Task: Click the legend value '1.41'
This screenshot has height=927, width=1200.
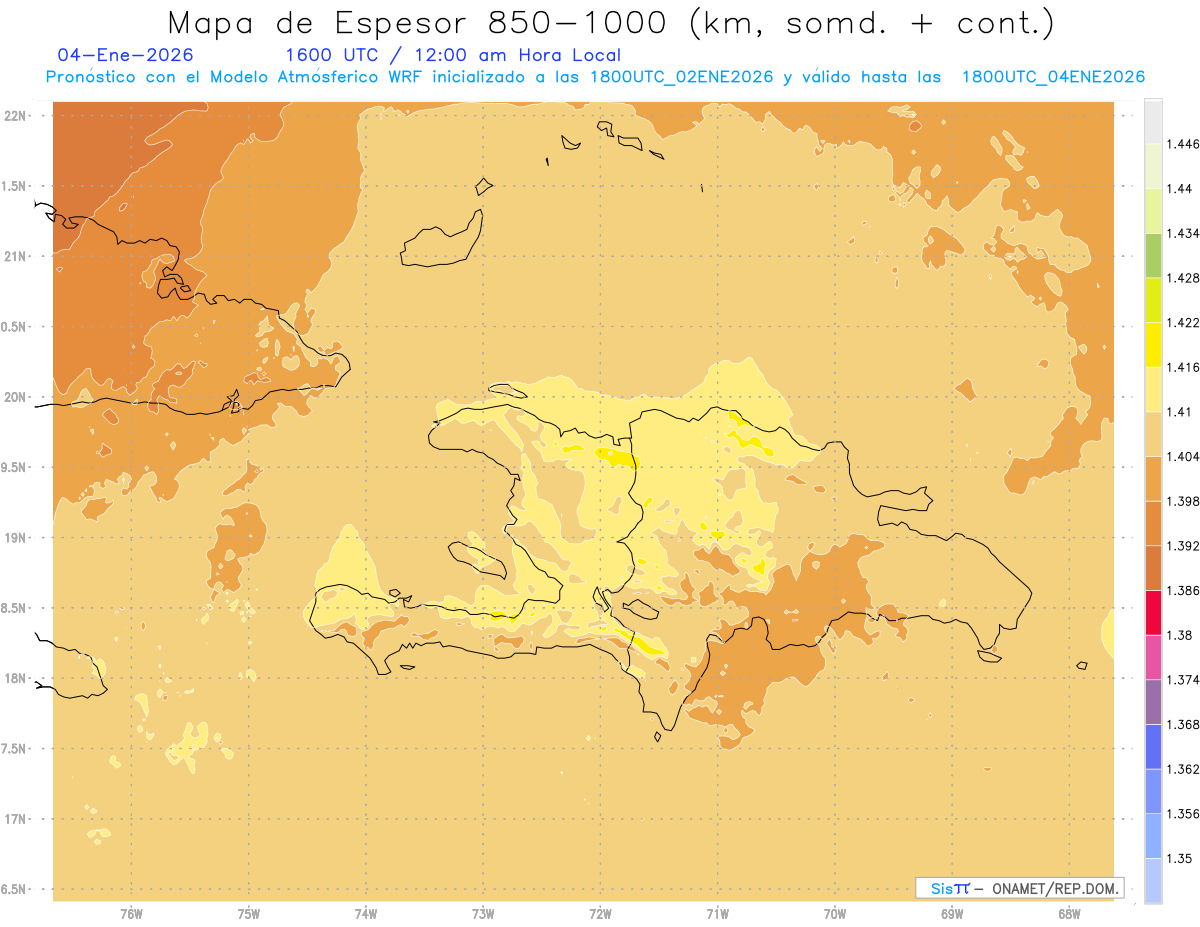Action: (1180, 412)
